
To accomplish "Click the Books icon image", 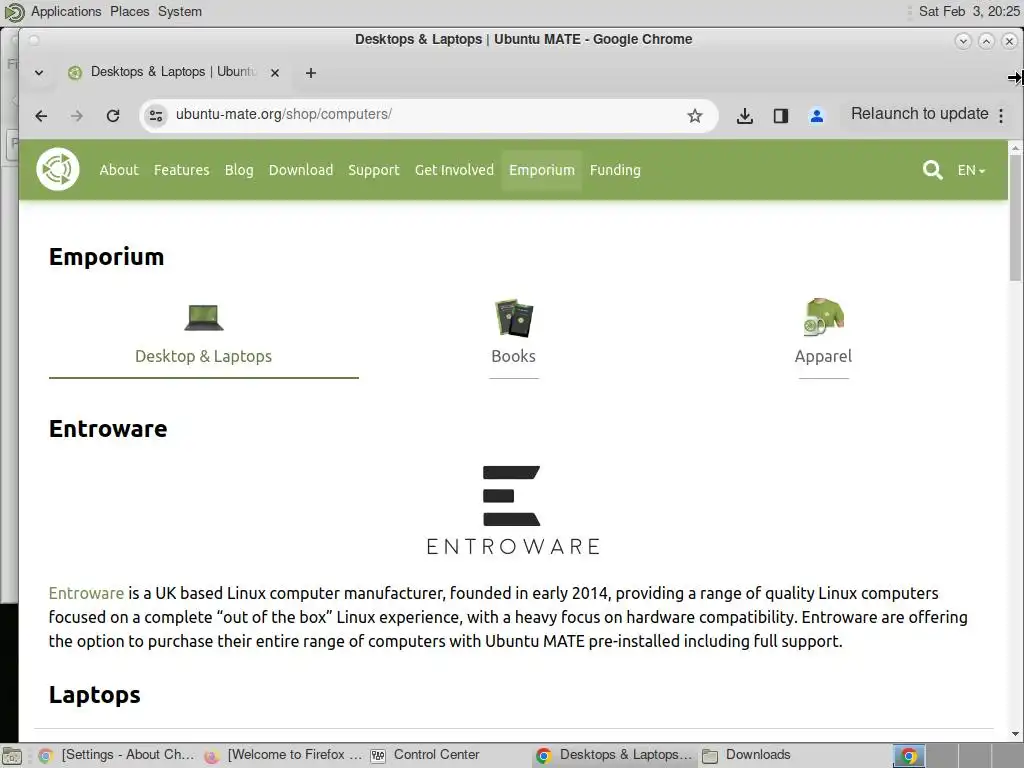I will coord(514,318).
